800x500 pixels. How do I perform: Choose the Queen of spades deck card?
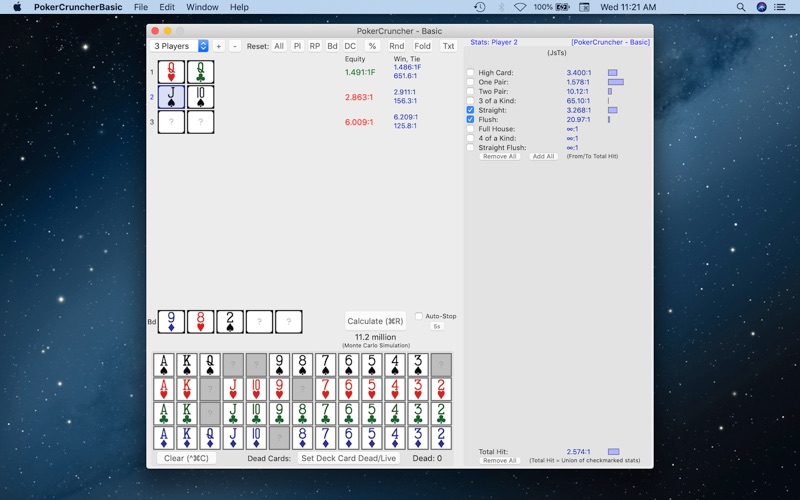click(x=210, y=365)
